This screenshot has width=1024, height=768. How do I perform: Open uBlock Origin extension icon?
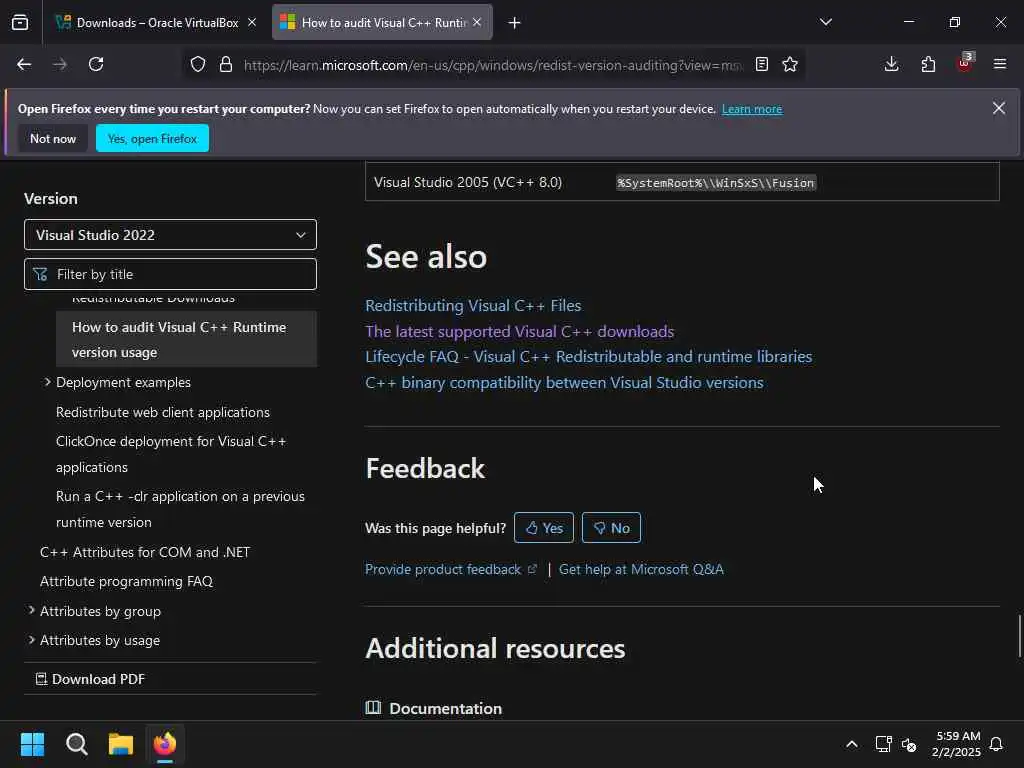point(965,63)
